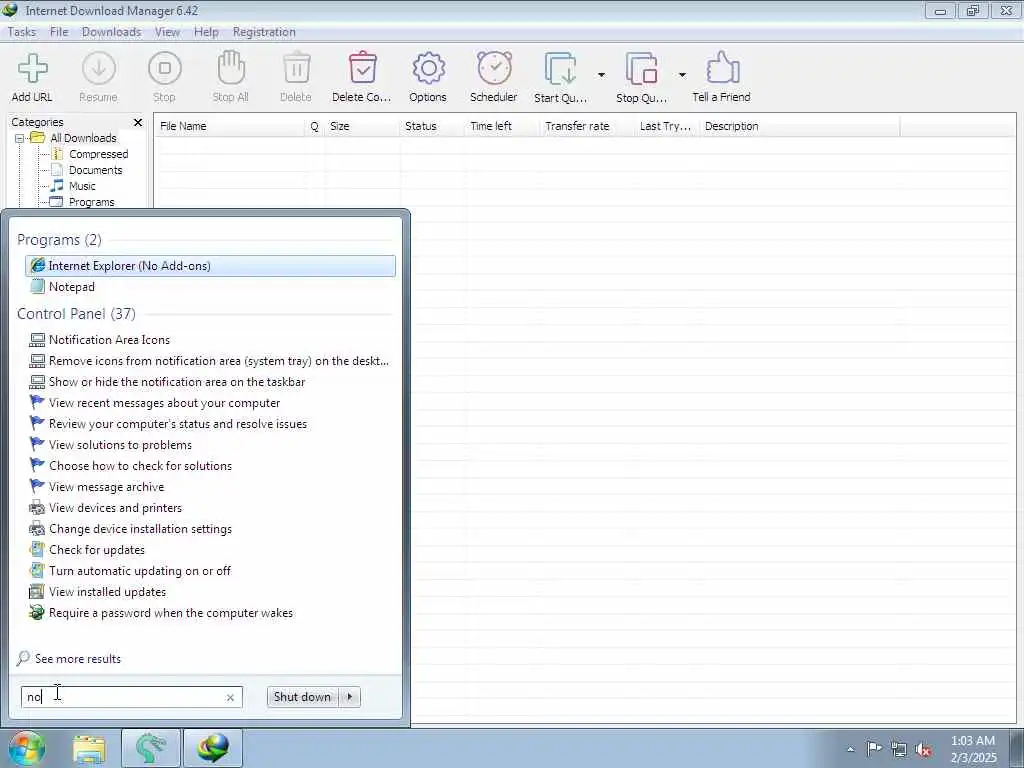Open the File menu
This screenshot has width=1024, height=768.
point(59,32)
